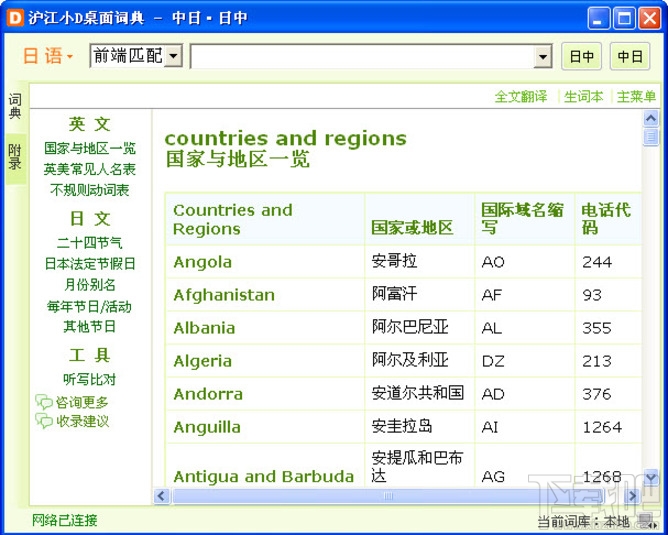Click the horizontal scrollbar right arrow
Viewport: 668px width, 535px height.
click(632, 496)
